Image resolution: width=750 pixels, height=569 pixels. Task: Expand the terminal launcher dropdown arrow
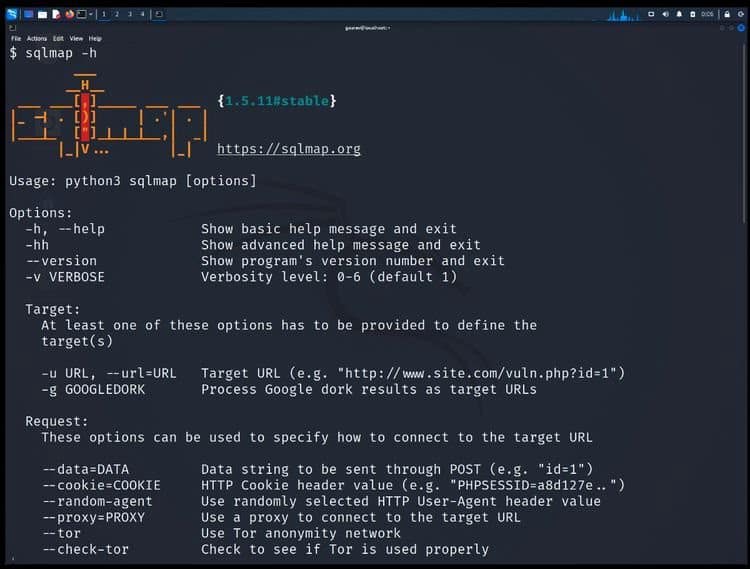tap(91, 14)
